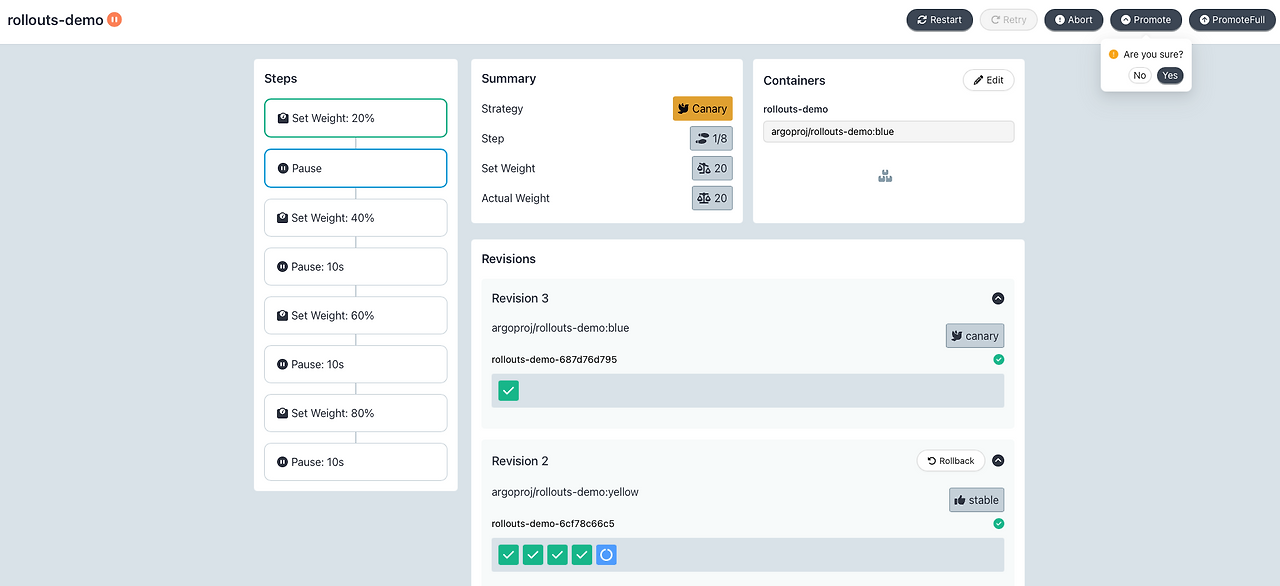Select the Set Weight: 60% step
The height and width of the screenshot is (586, 1280).
pos(355,315)
